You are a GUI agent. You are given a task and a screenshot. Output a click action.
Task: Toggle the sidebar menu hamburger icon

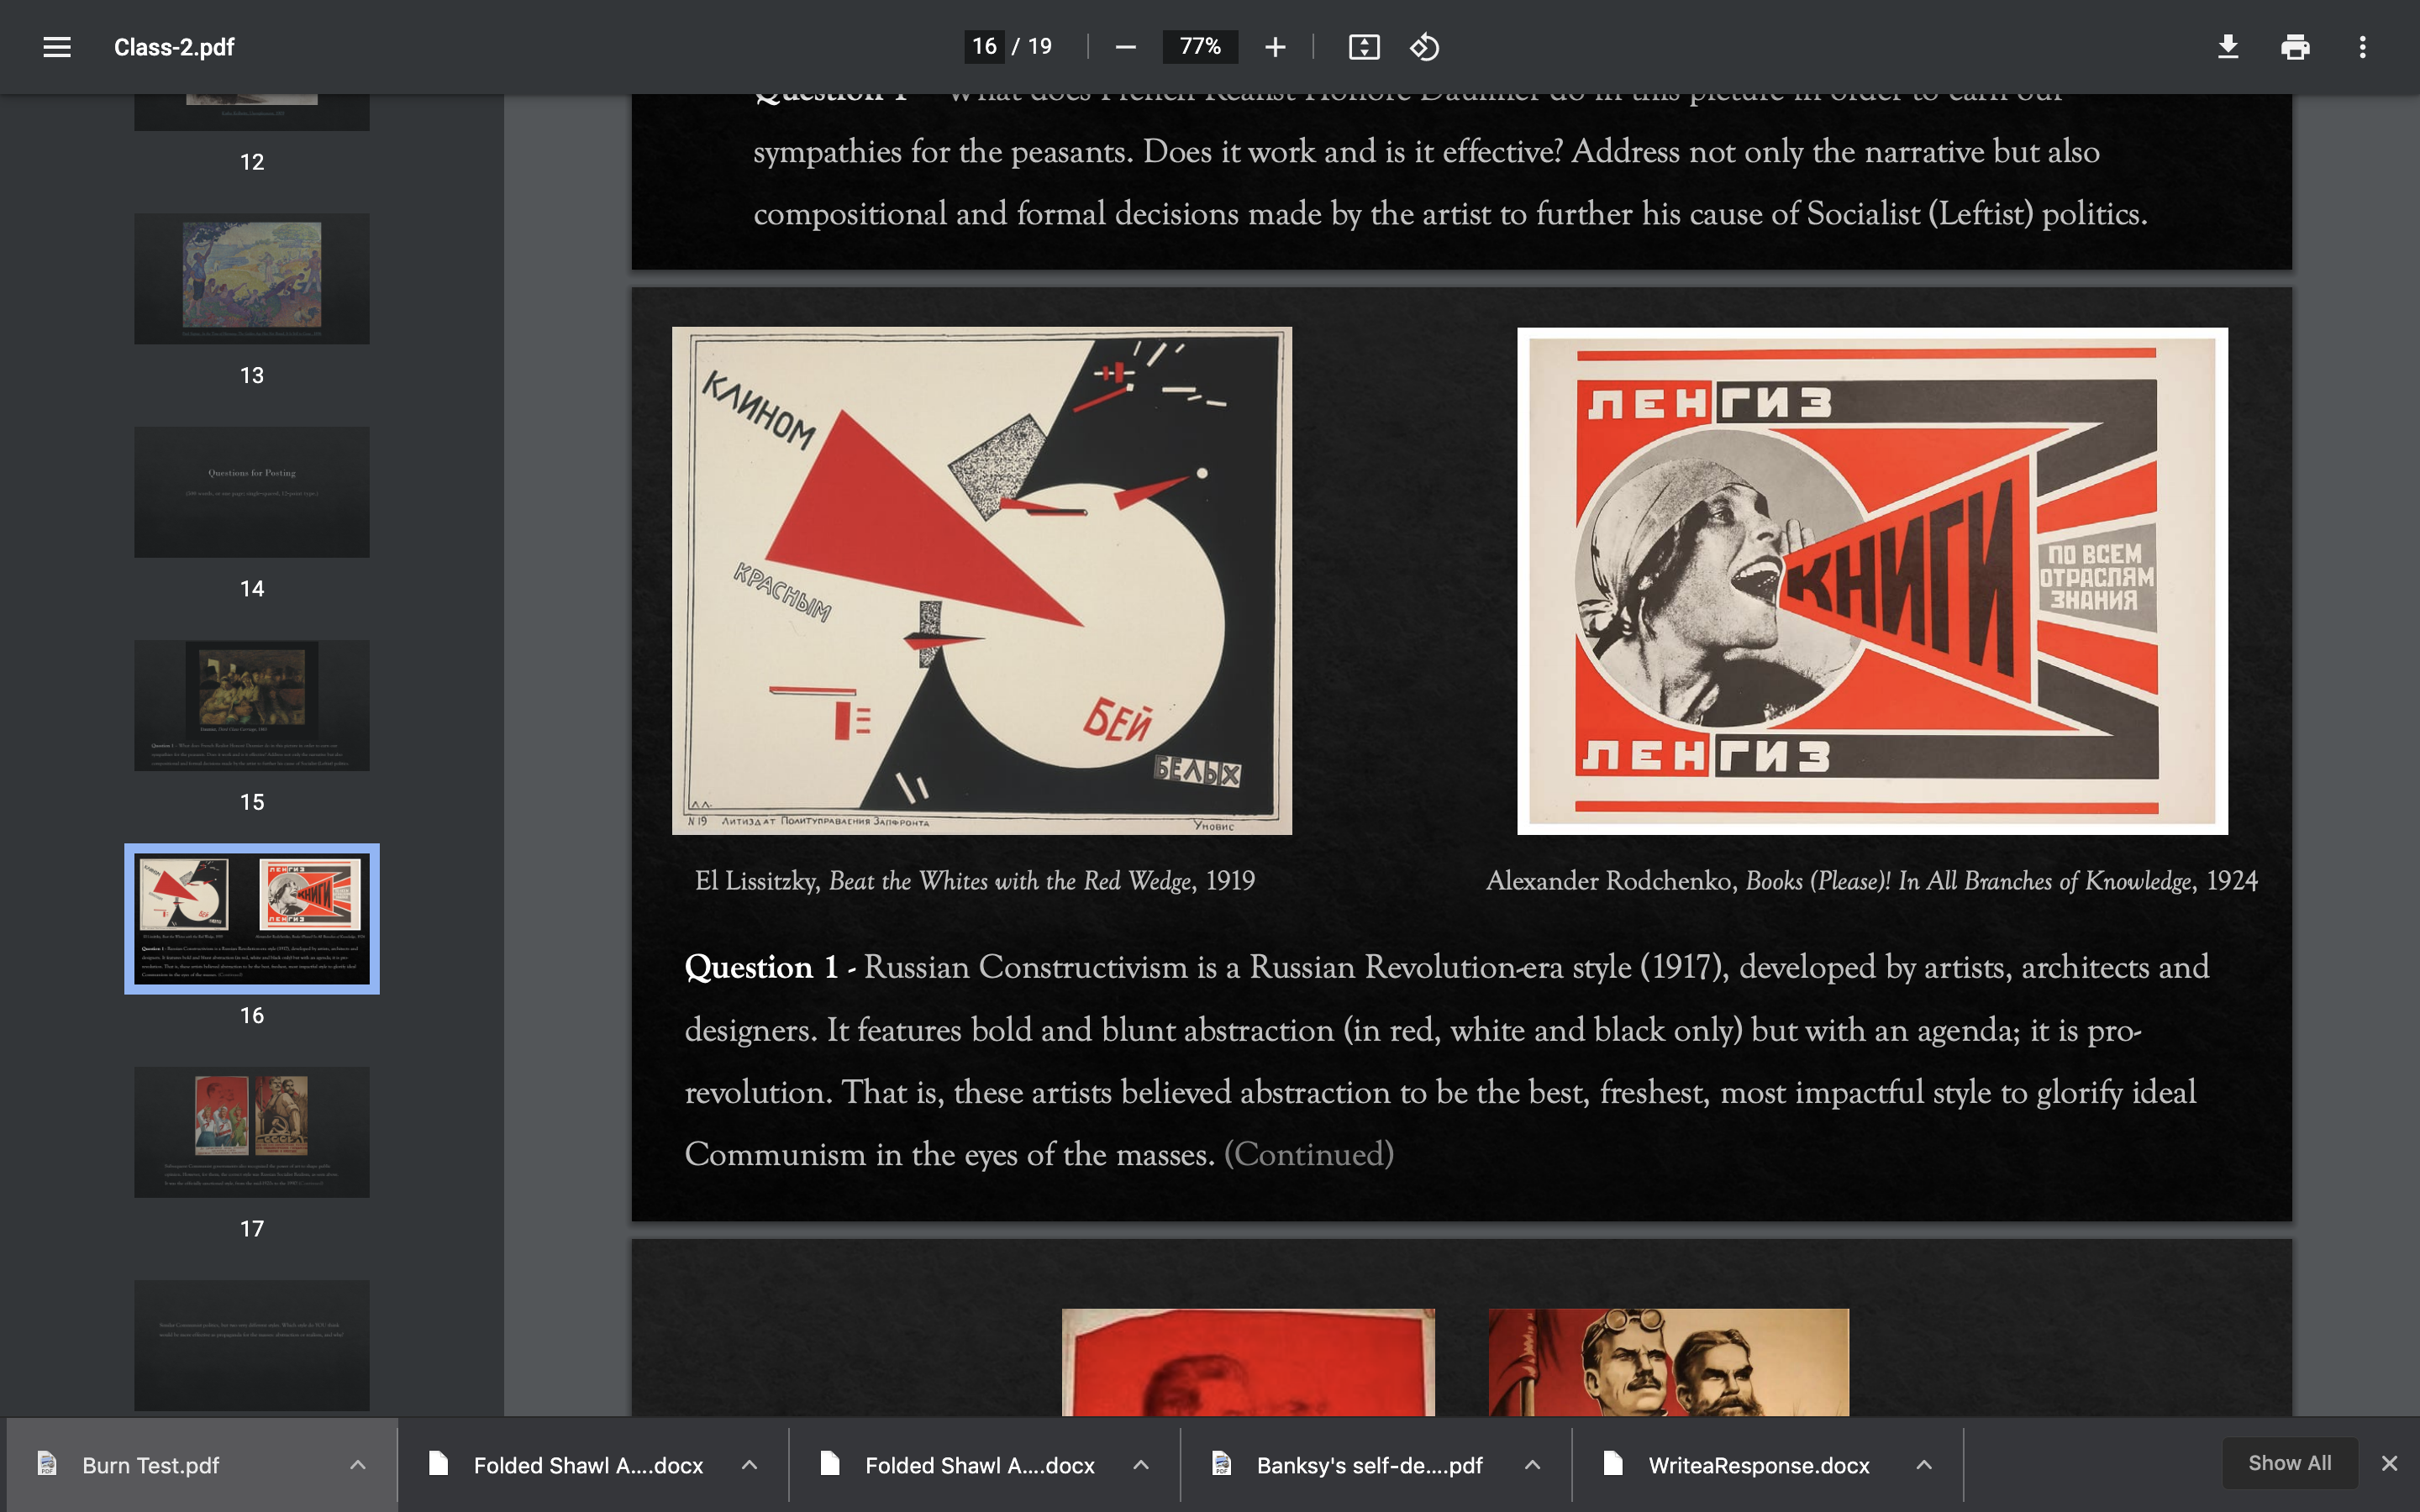tap(57, 47)
